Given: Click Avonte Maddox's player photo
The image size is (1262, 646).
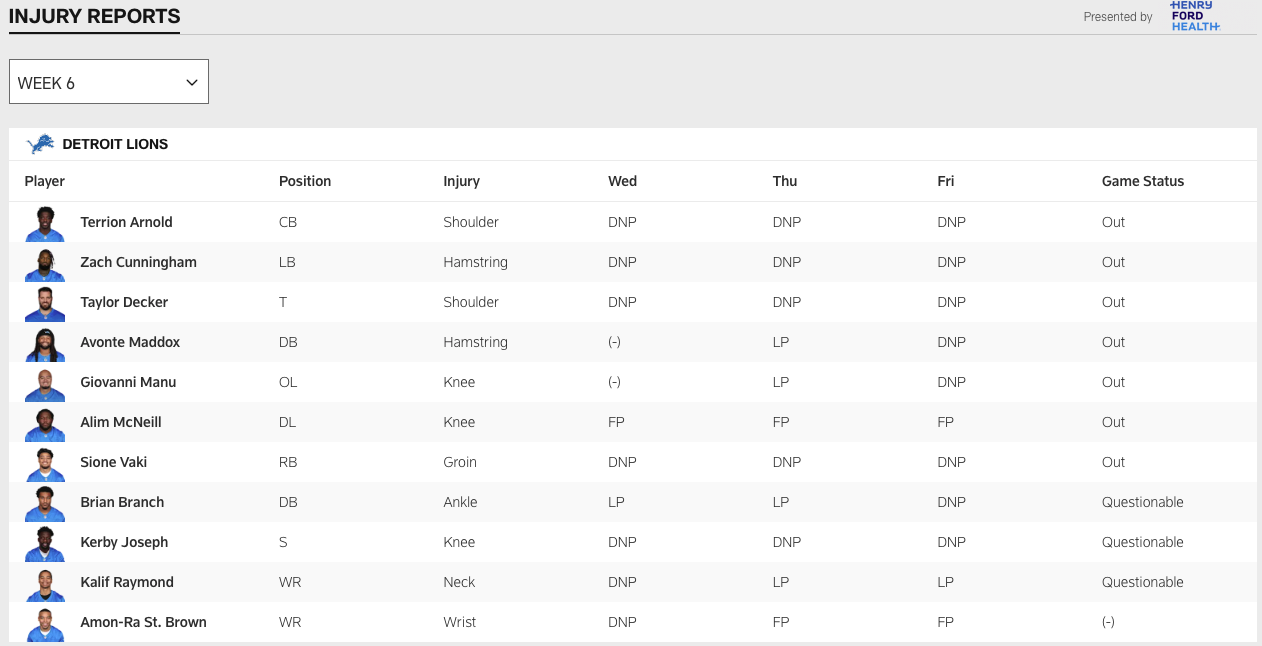Looking at the screenshot, I should [44, 343].
